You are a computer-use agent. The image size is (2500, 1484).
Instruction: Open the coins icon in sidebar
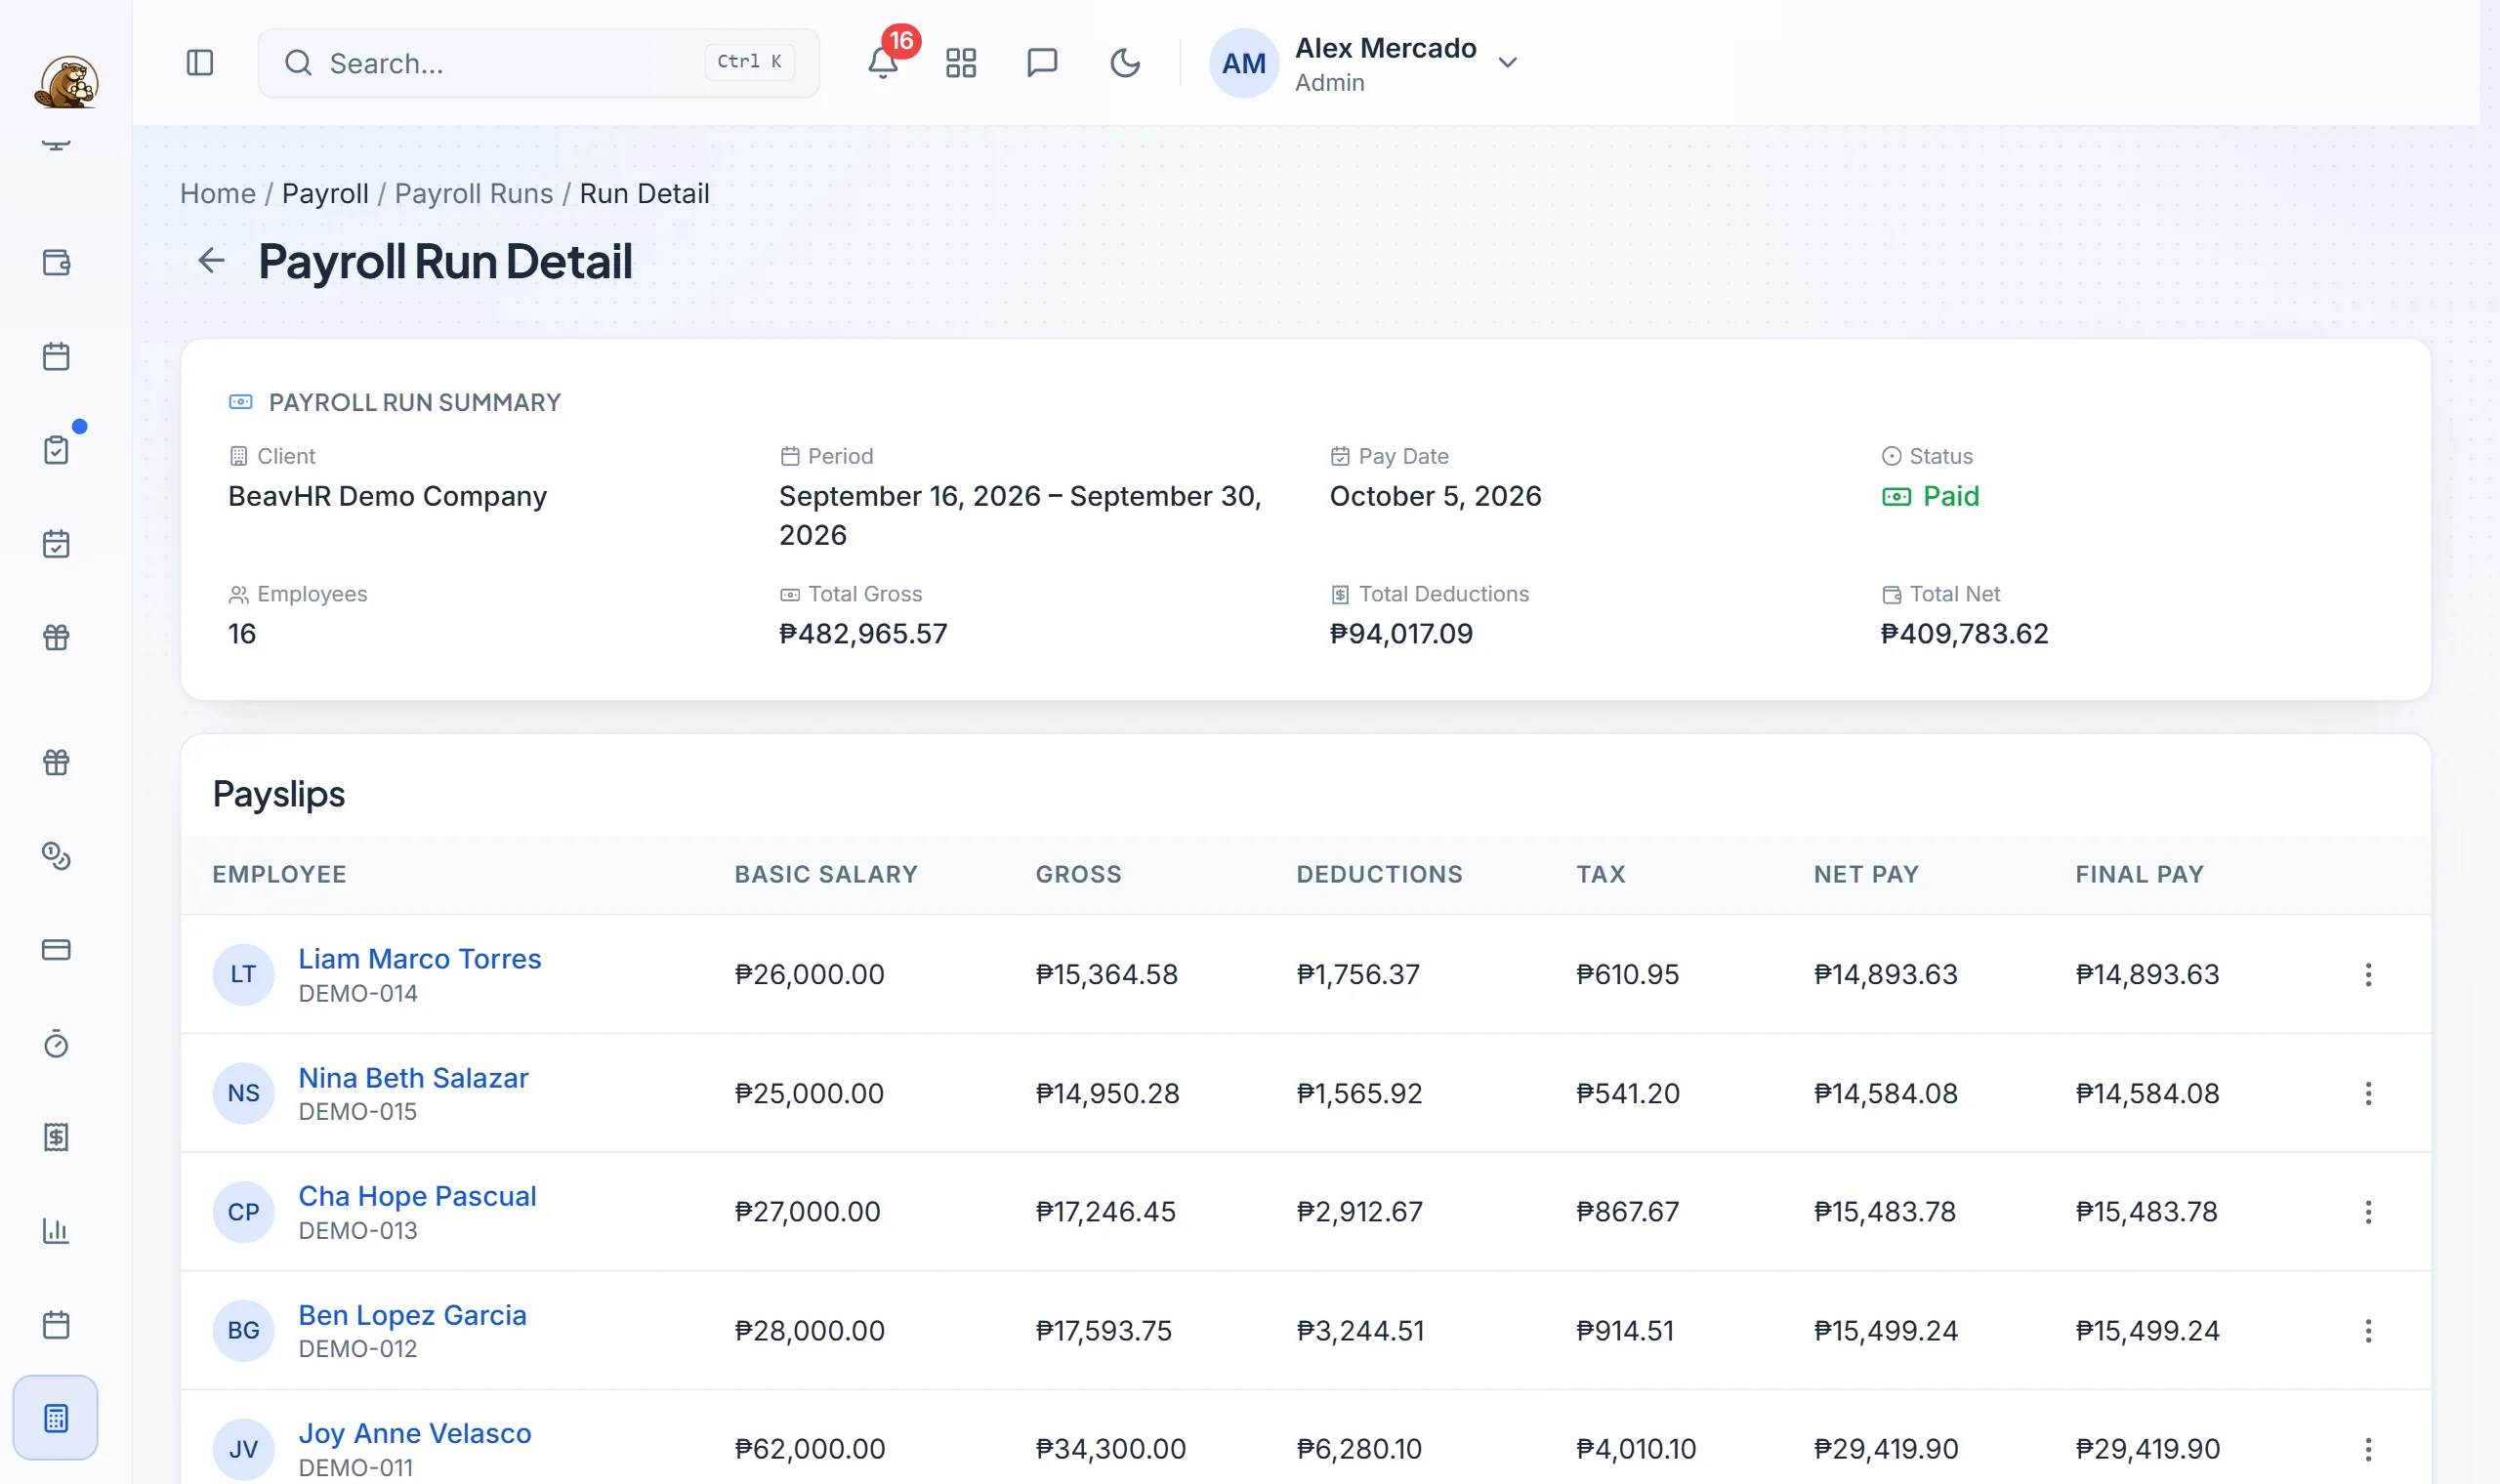point(56,856)
